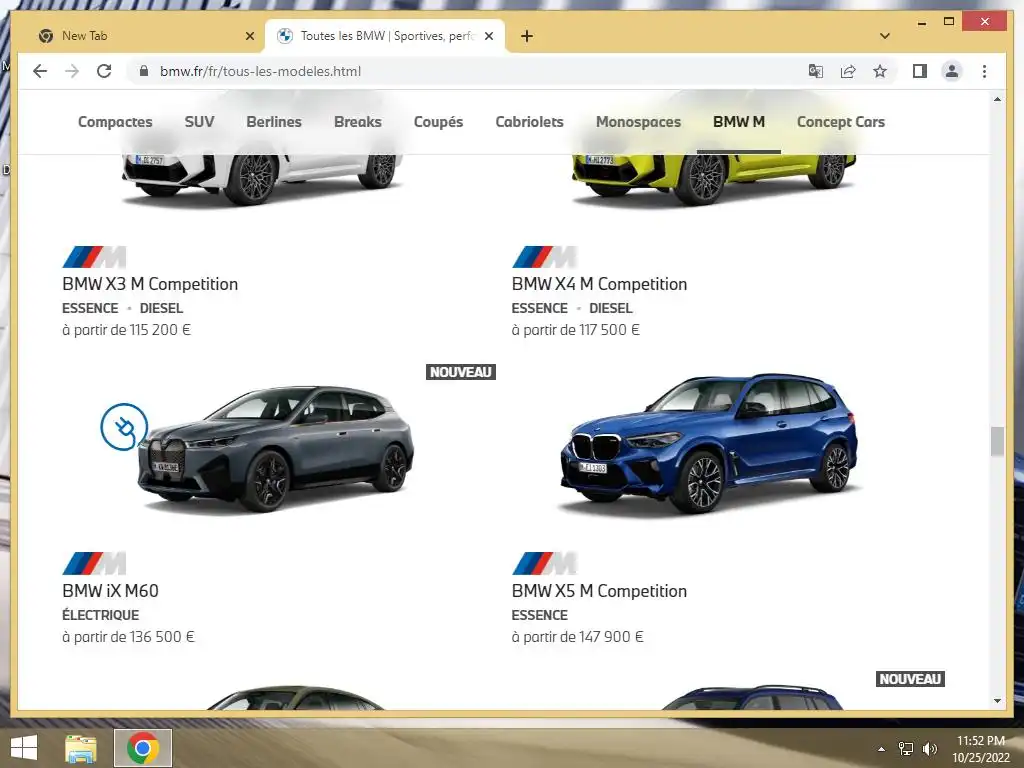Go back using the browser back arrow
Viewport: 1024px width, 768px height.
[x=40, y=71]
